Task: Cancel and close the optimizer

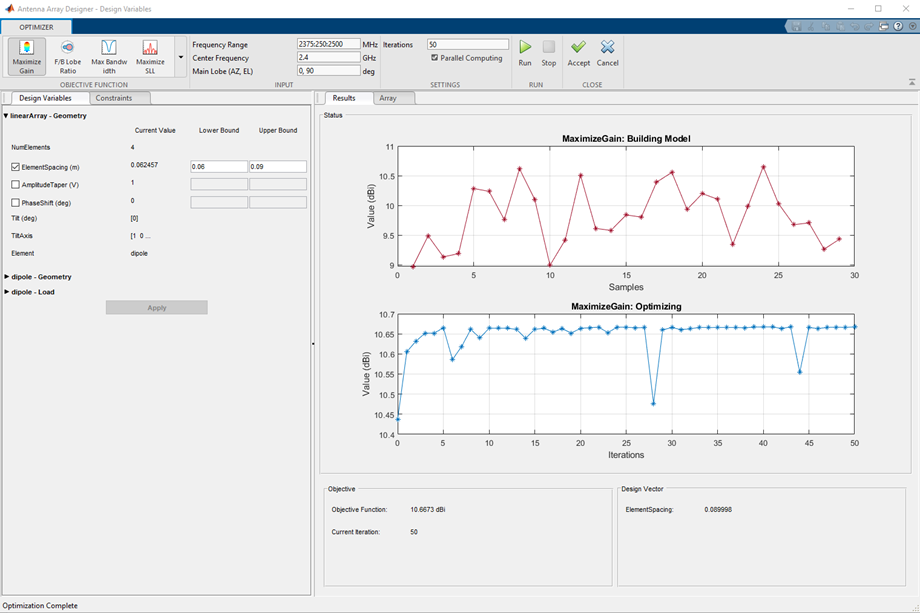Action: point(608,53)
